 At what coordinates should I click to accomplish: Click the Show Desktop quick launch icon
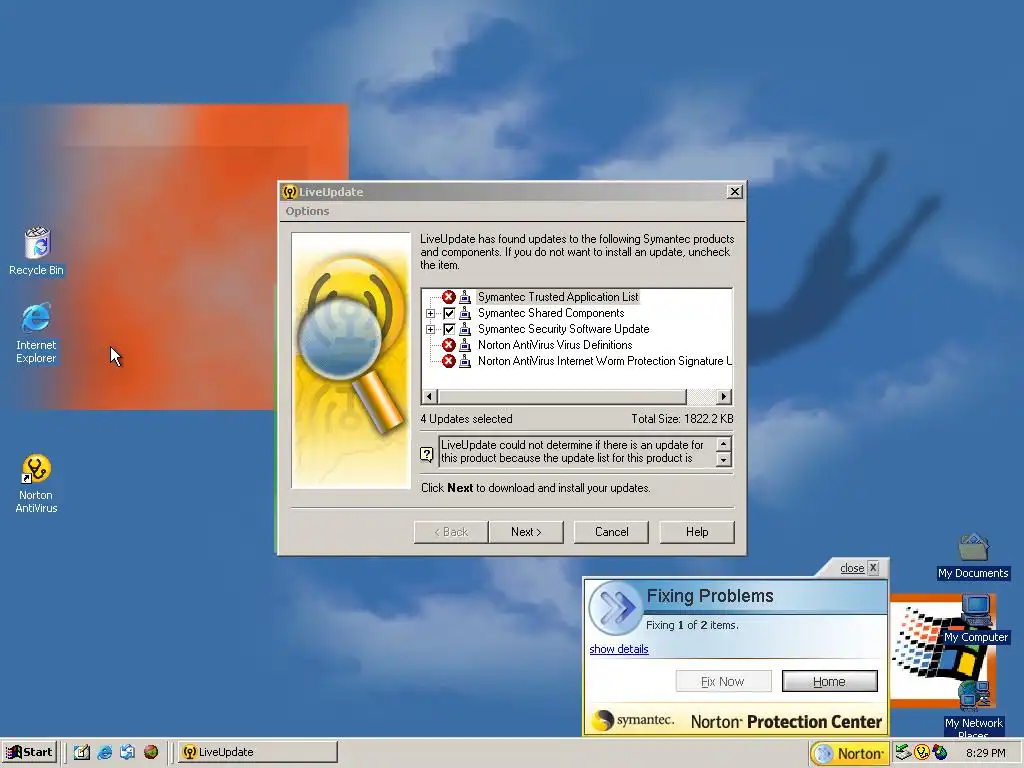pyautogui.click(x=82, y=752)
